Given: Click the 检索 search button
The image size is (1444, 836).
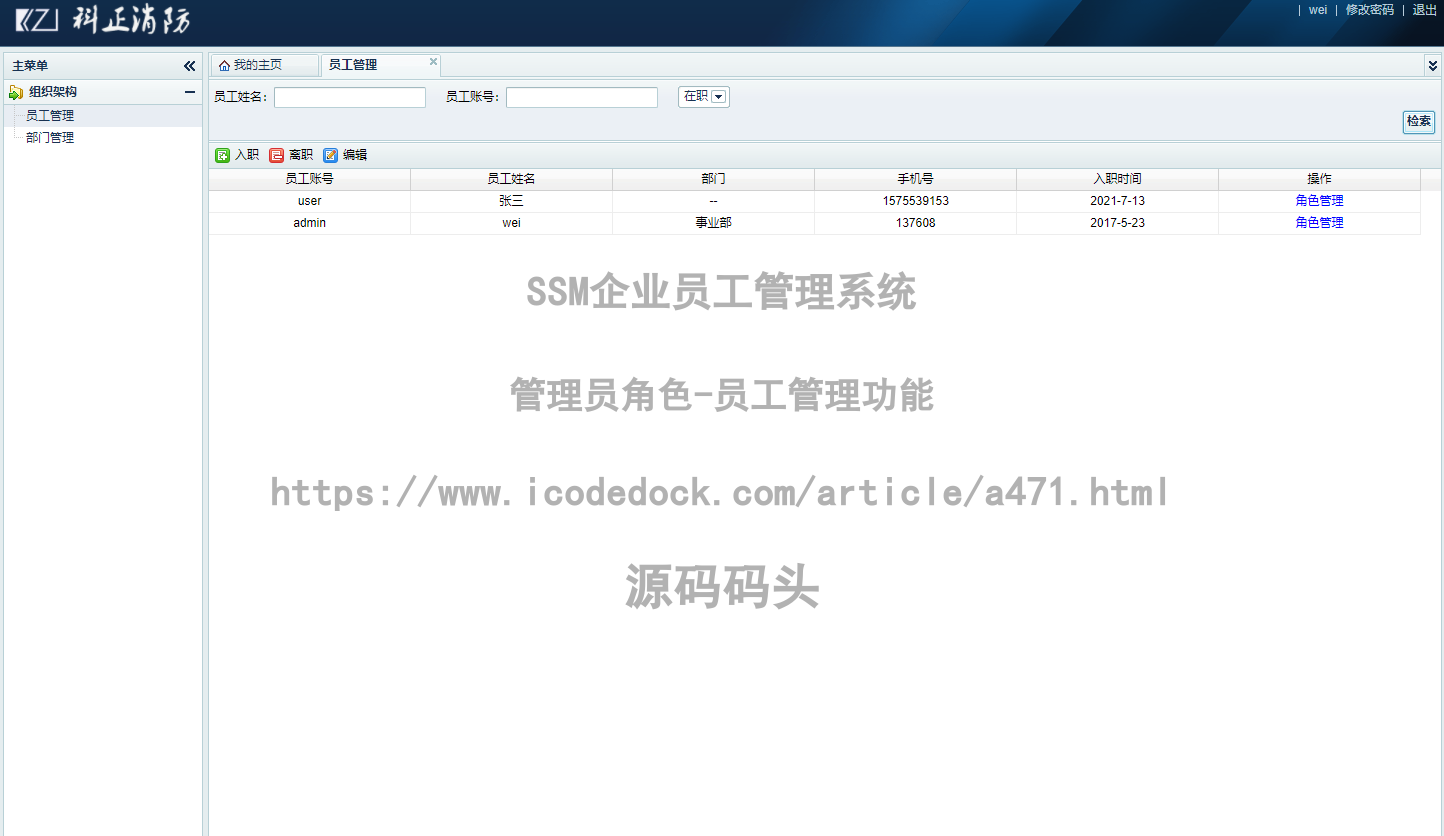Looking at the screenshot, I should [x=1418, y=122].
